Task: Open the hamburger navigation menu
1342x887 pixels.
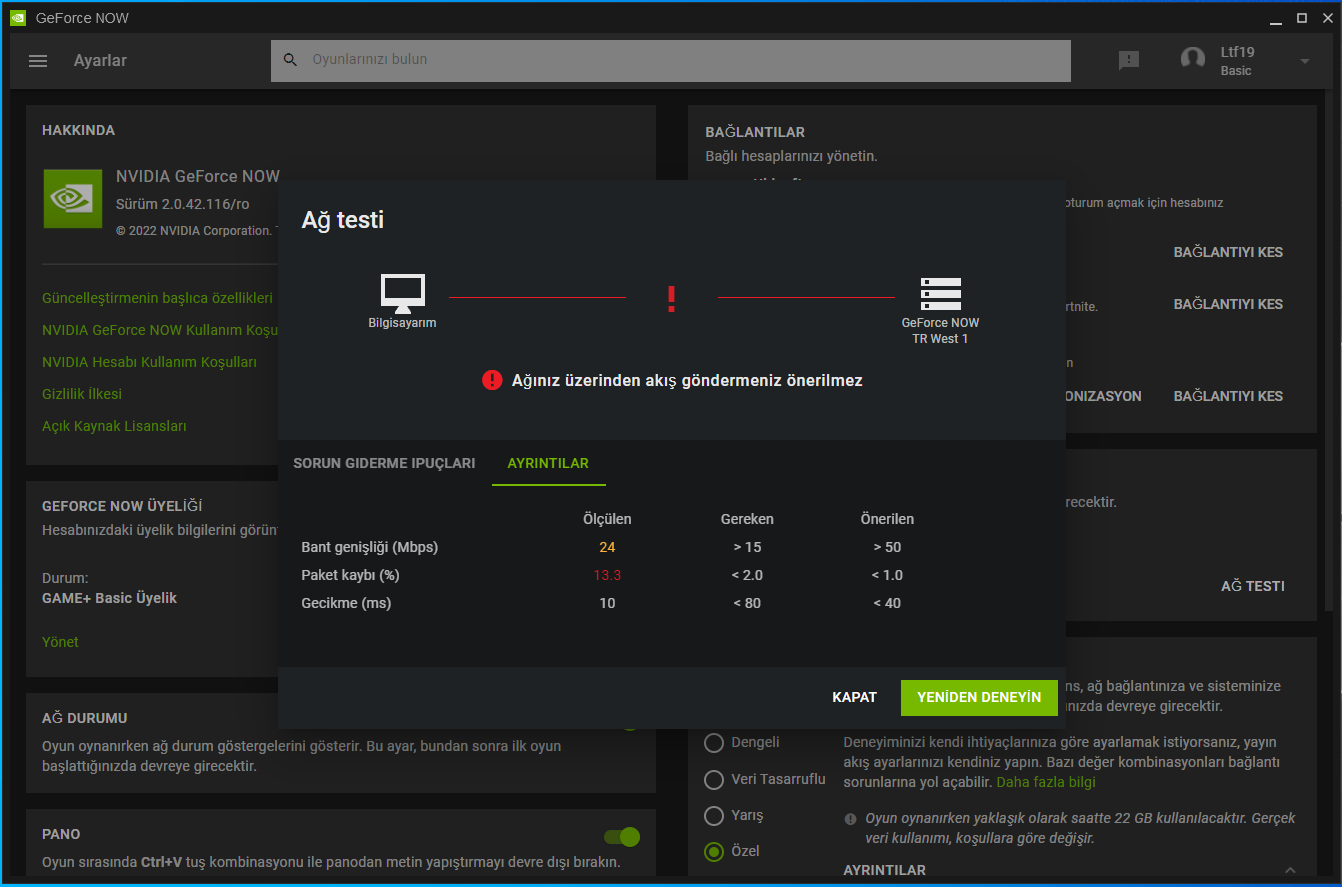Action: [38, 61]
